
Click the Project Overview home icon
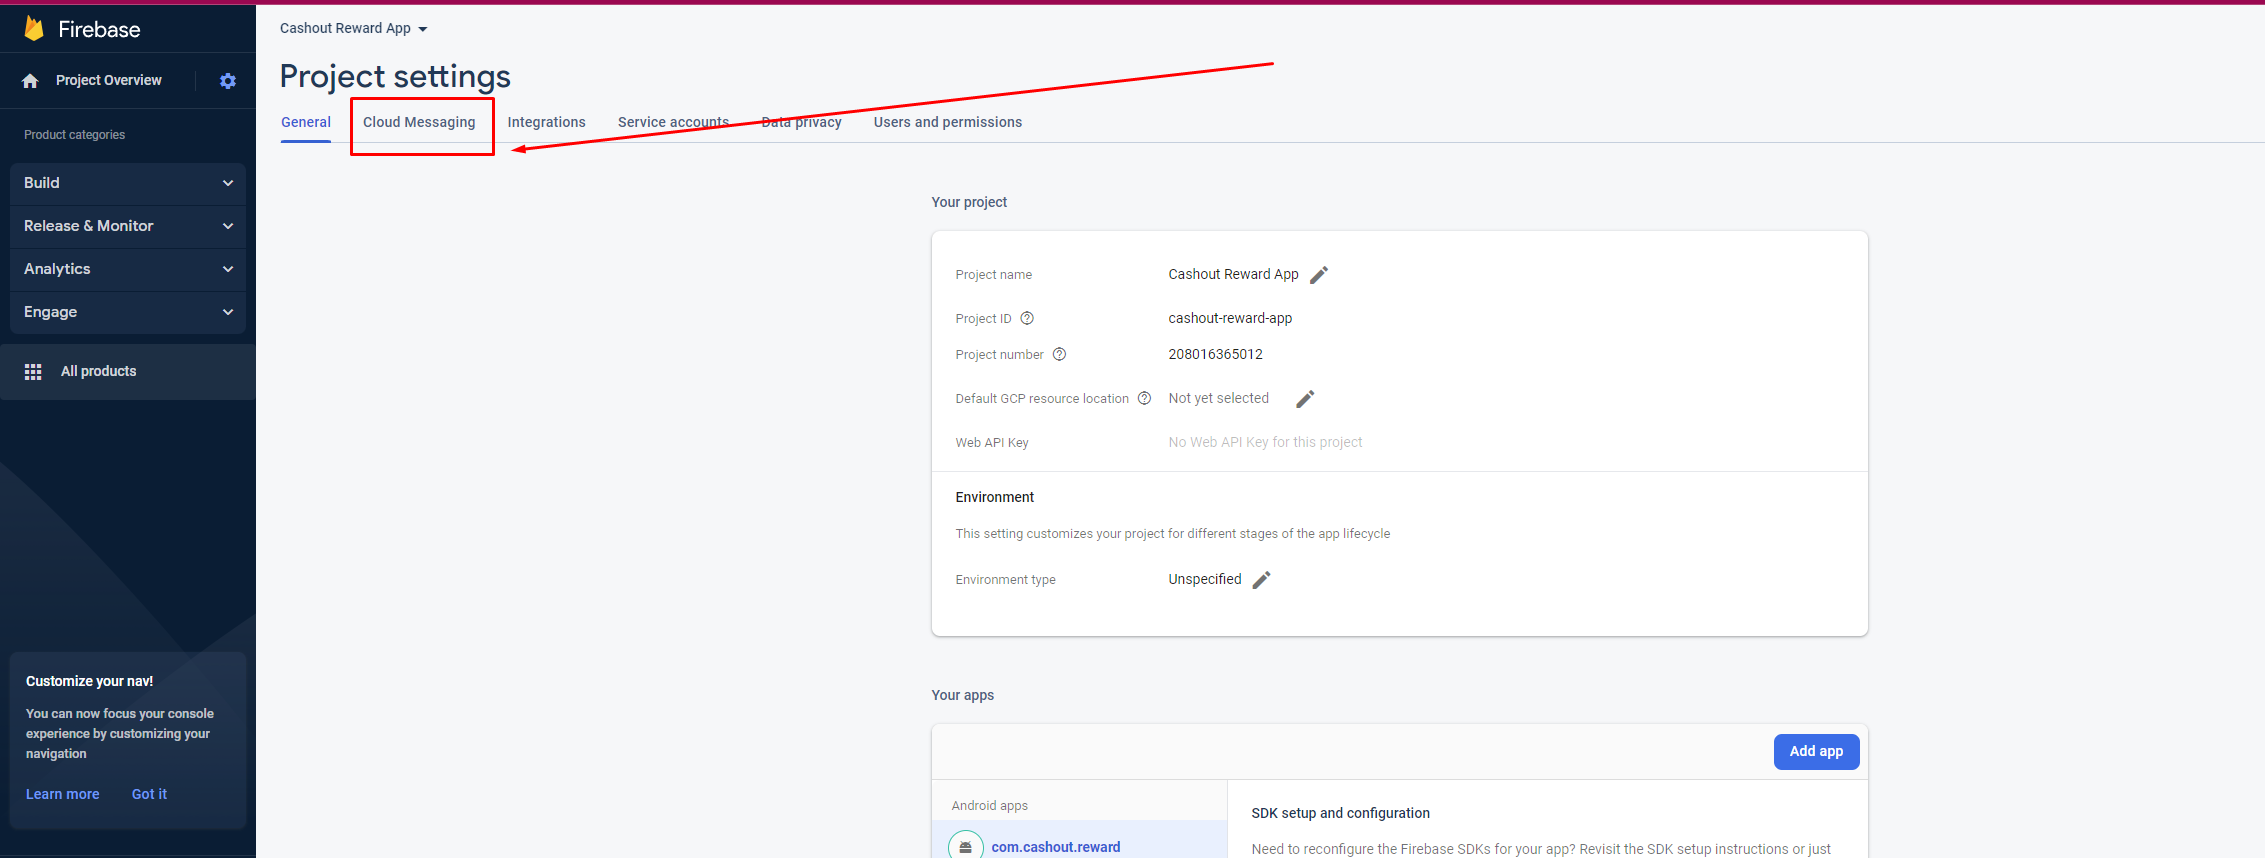click(30, 81)
